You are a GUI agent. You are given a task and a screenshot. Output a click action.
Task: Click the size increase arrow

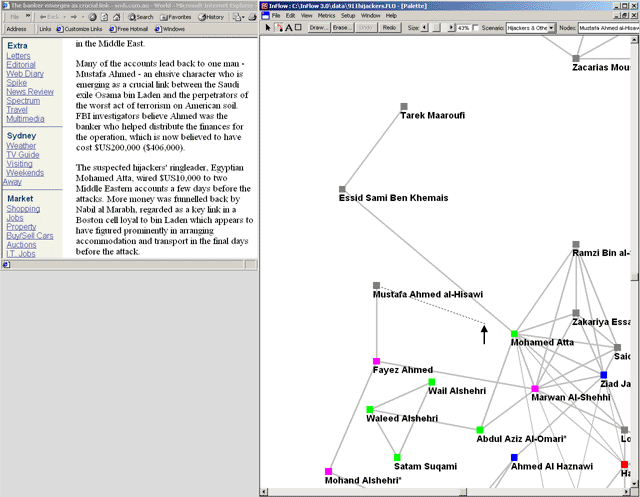[x=449, y=28]
